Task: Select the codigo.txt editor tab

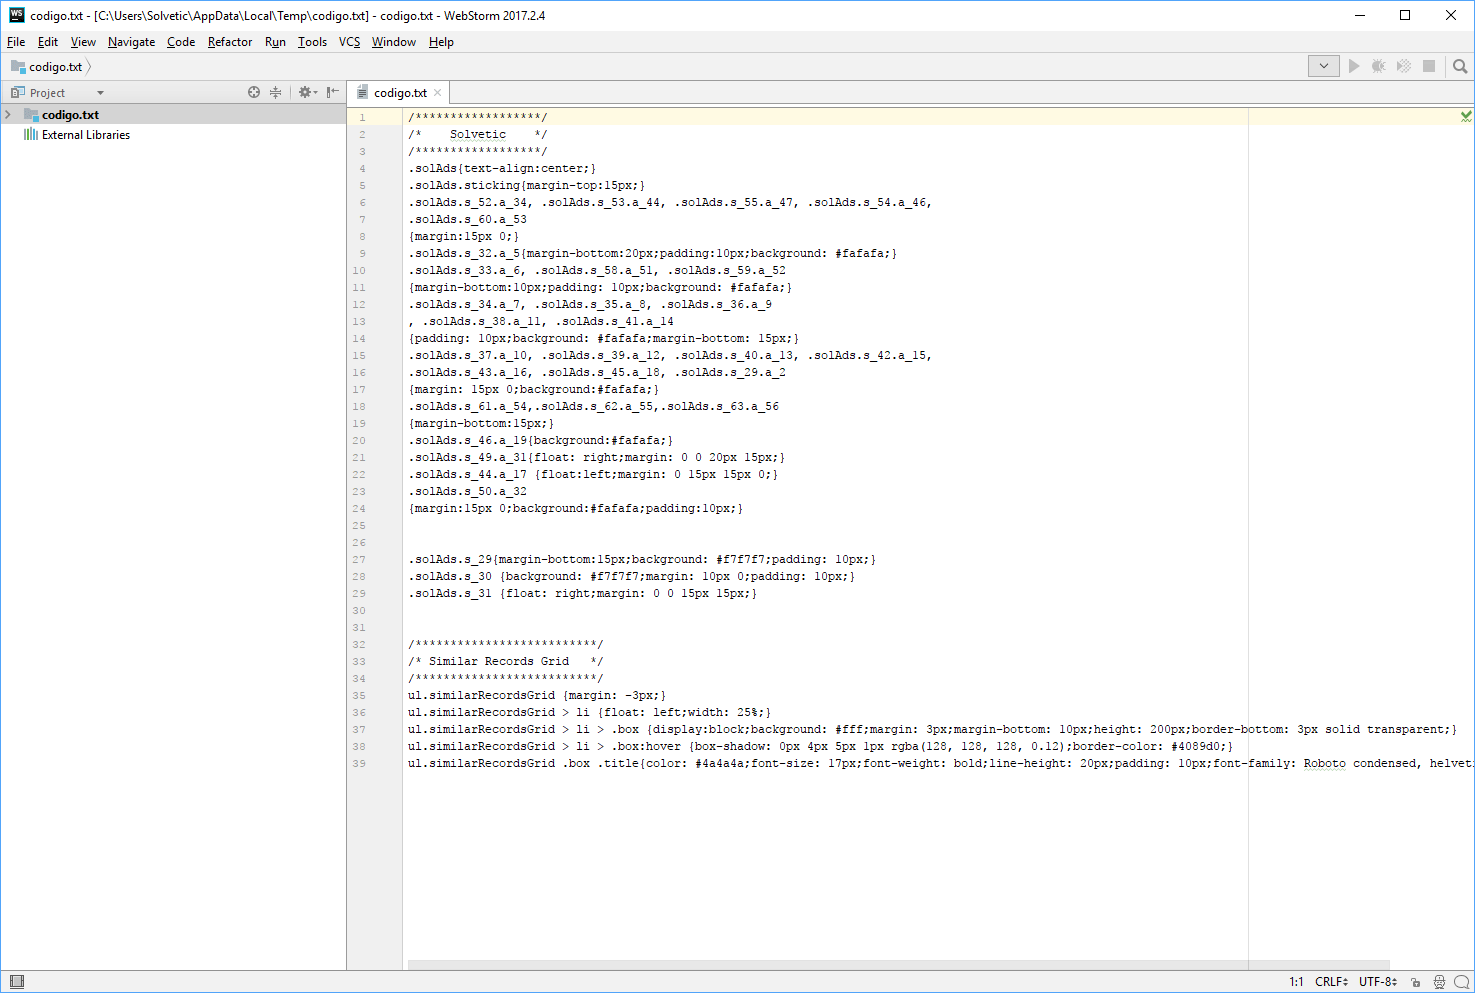Action: coord(400,92)
